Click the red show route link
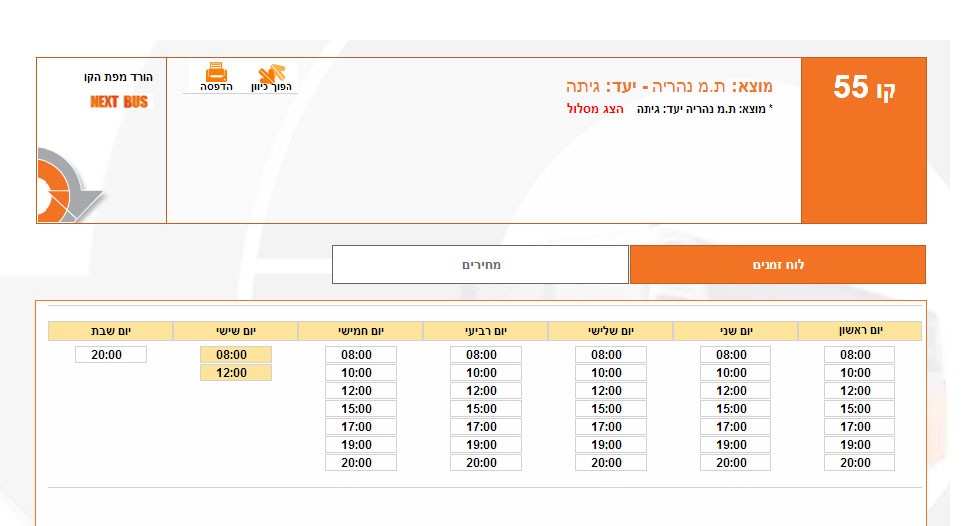This screenshot has height=526, width=964. click(x=595, y=108)
